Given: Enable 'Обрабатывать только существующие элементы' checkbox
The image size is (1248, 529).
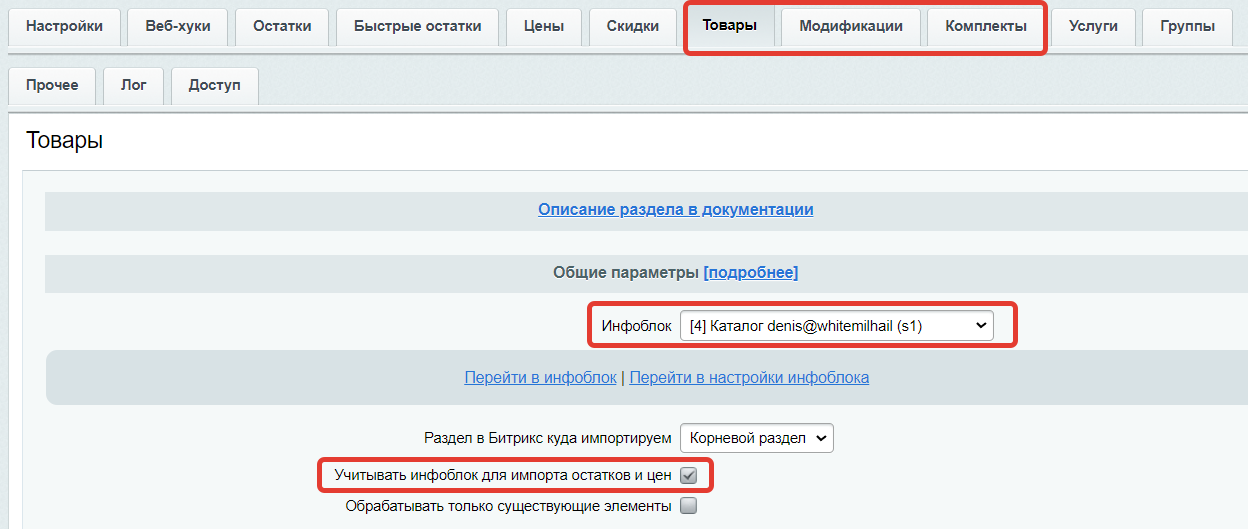Looking at the screenshot, I should pos(688,506).
